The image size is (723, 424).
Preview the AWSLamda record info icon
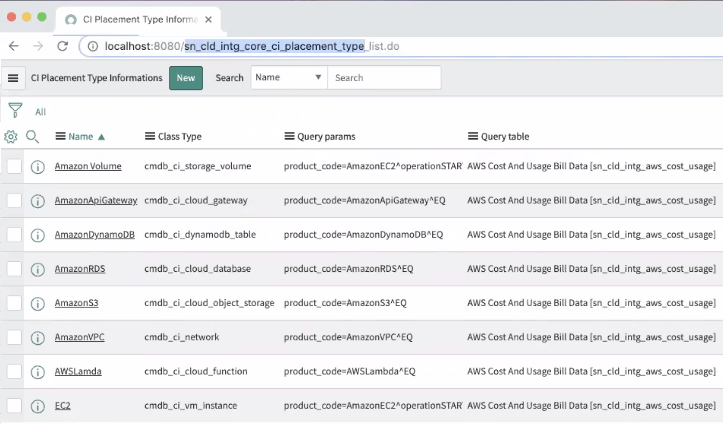[x=38, y=372]
